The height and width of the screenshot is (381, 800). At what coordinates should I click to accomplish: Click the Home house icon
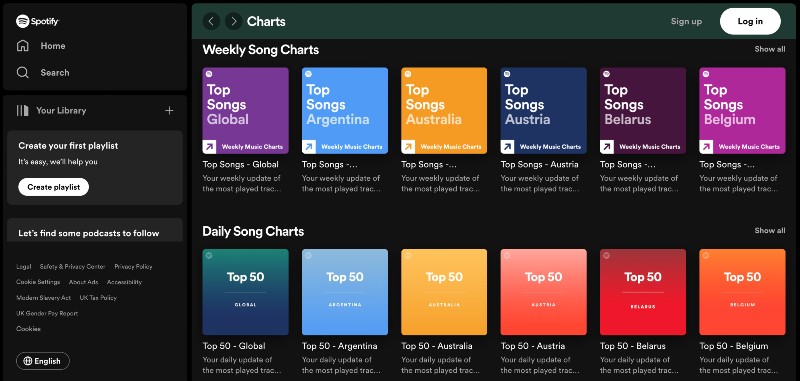[x=22, y=46]
